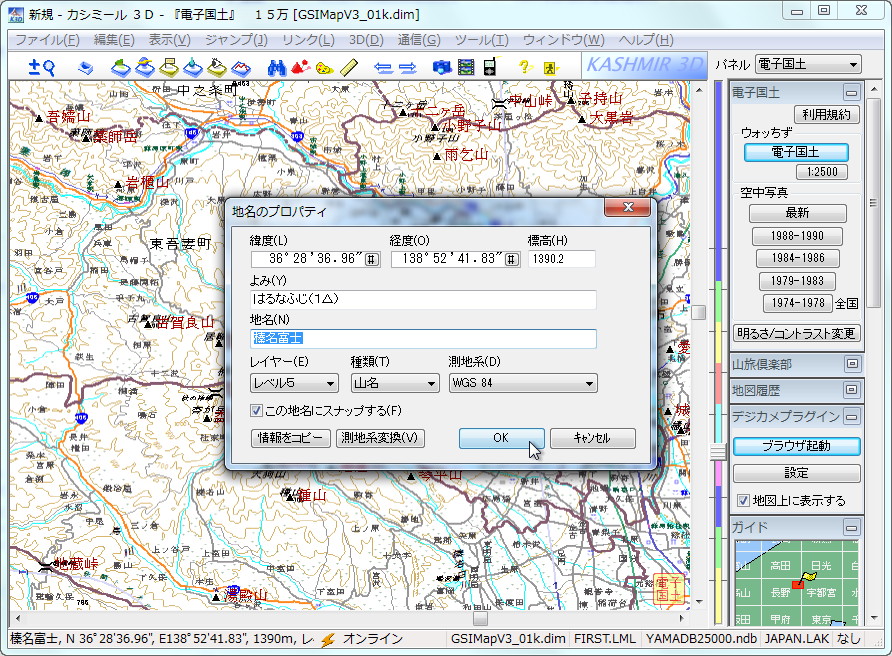892x656 pixels.
Task: Click YAMADB25000.ndb in the status bar
Action: 701,640
